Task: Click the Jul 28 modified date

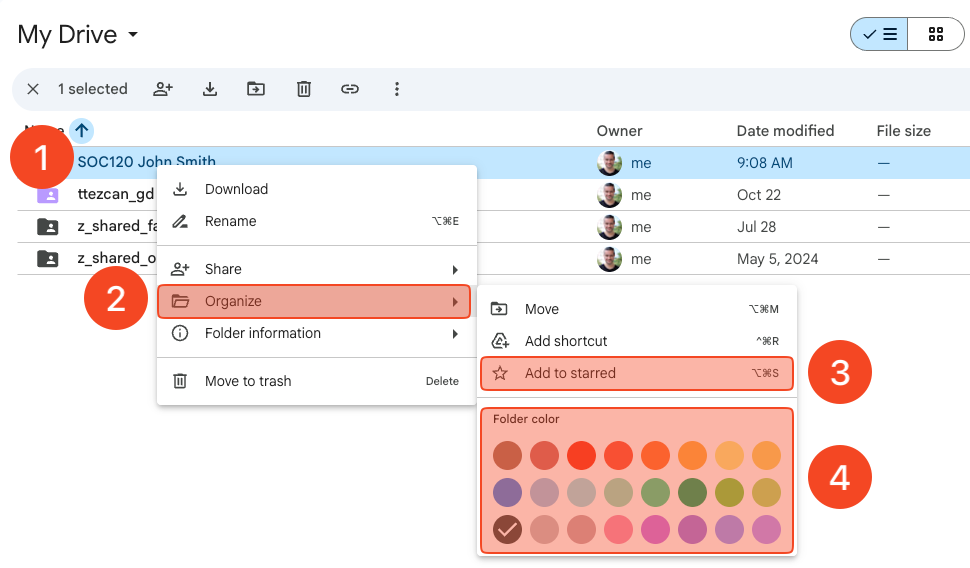Action: (756, 227)
